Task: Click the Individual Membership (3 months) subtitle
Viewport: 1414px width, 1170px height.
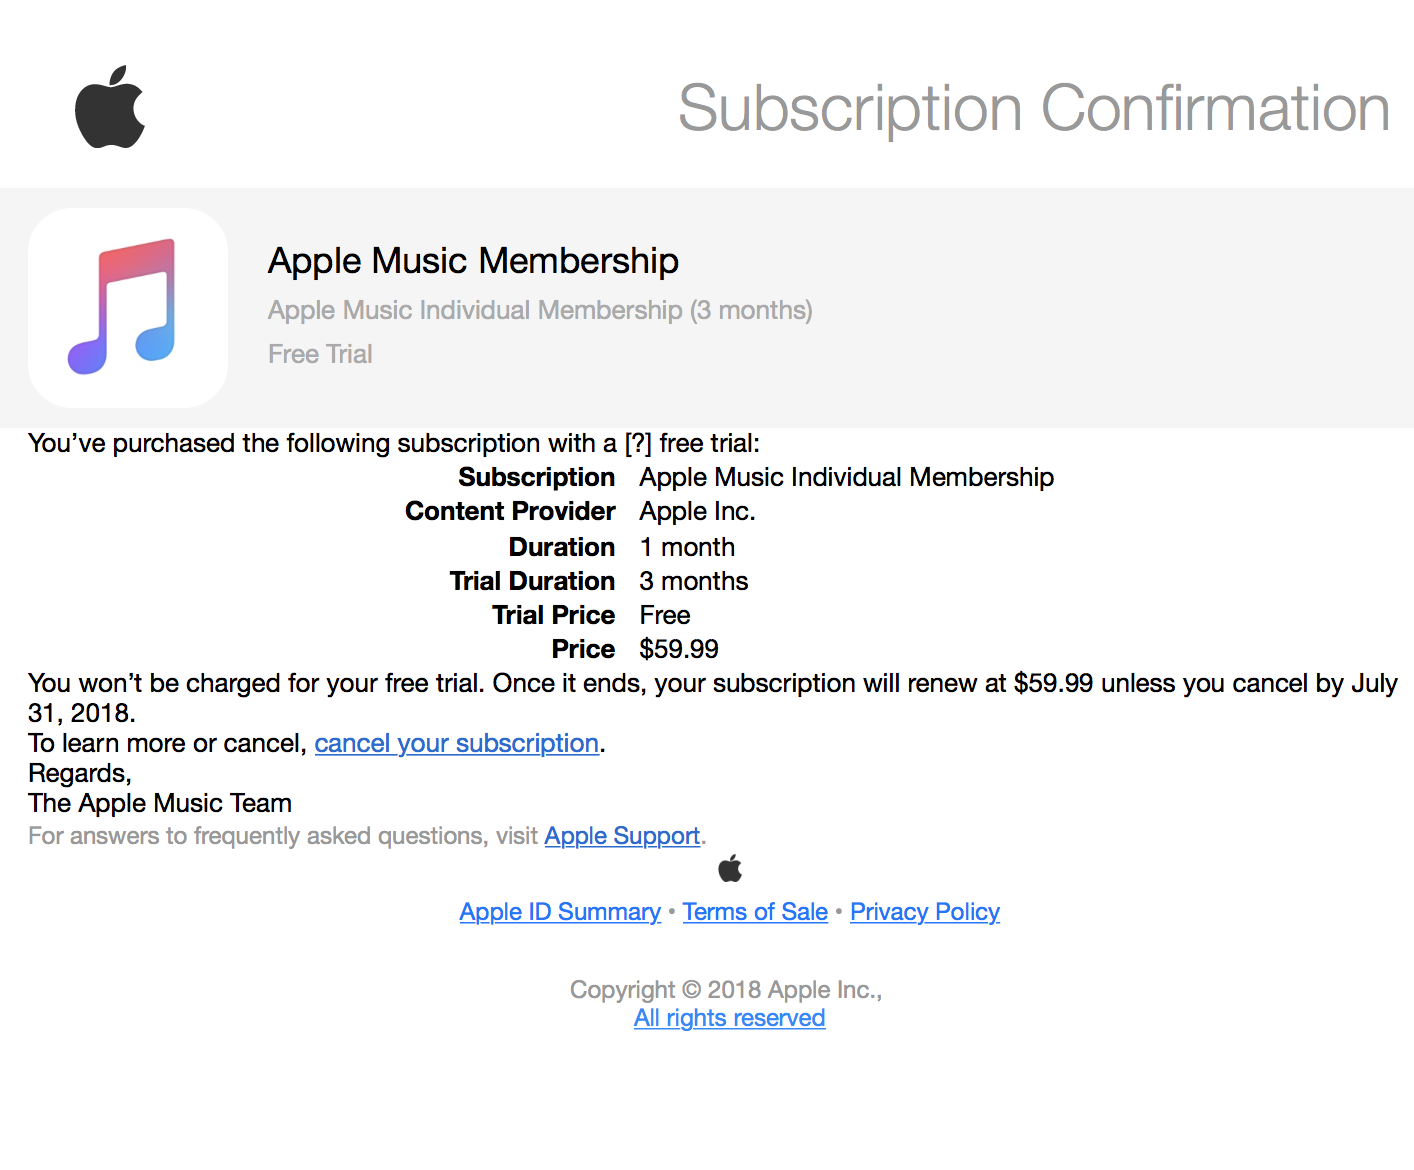Action: 540,310
